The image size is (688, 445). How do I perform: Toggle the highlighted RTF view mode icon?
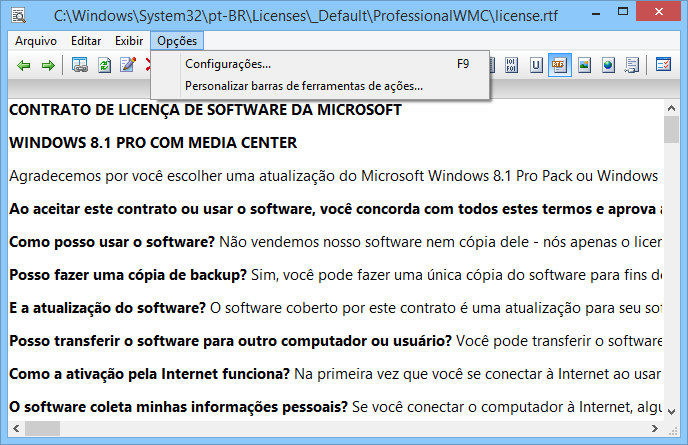[x=559, y=65]
